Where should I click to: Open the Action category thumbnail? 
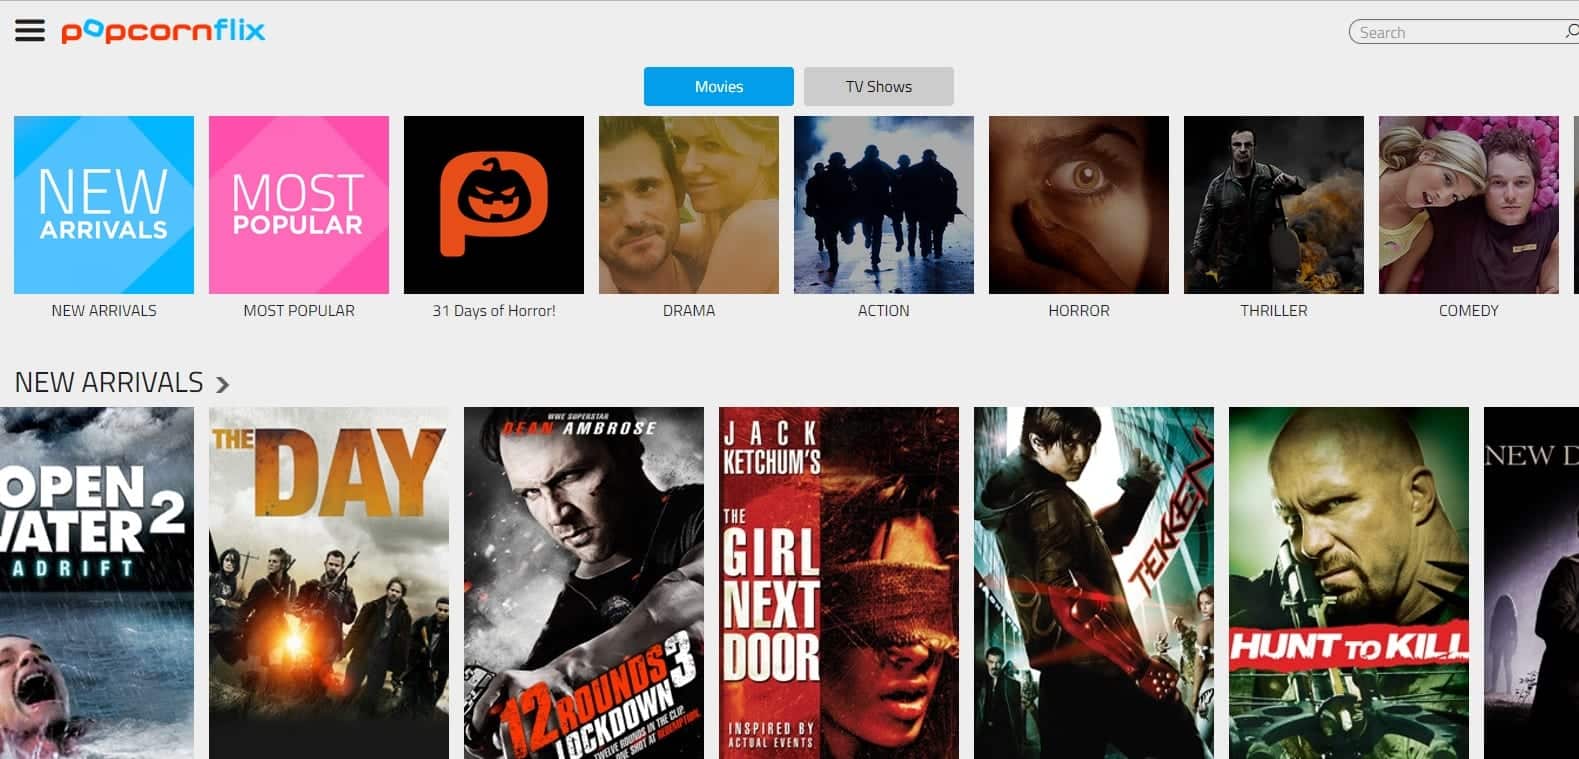pyautogui.click(x=884, y=205)
